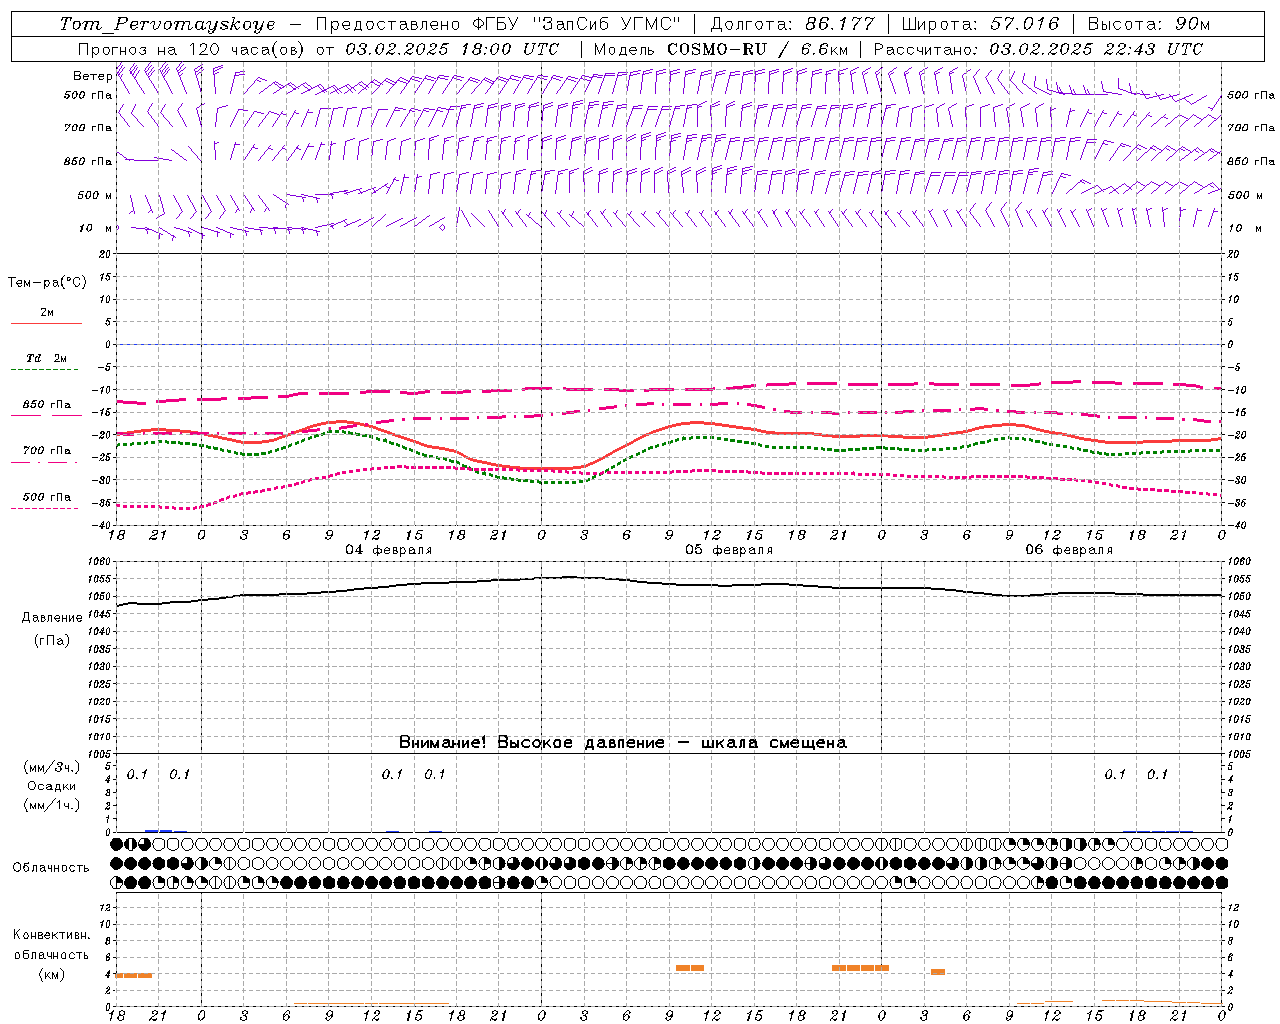Click the (мм/3ч.) precipitation unit label
Viewport: 1280px width, 1024px height.
tap(52, 767)
